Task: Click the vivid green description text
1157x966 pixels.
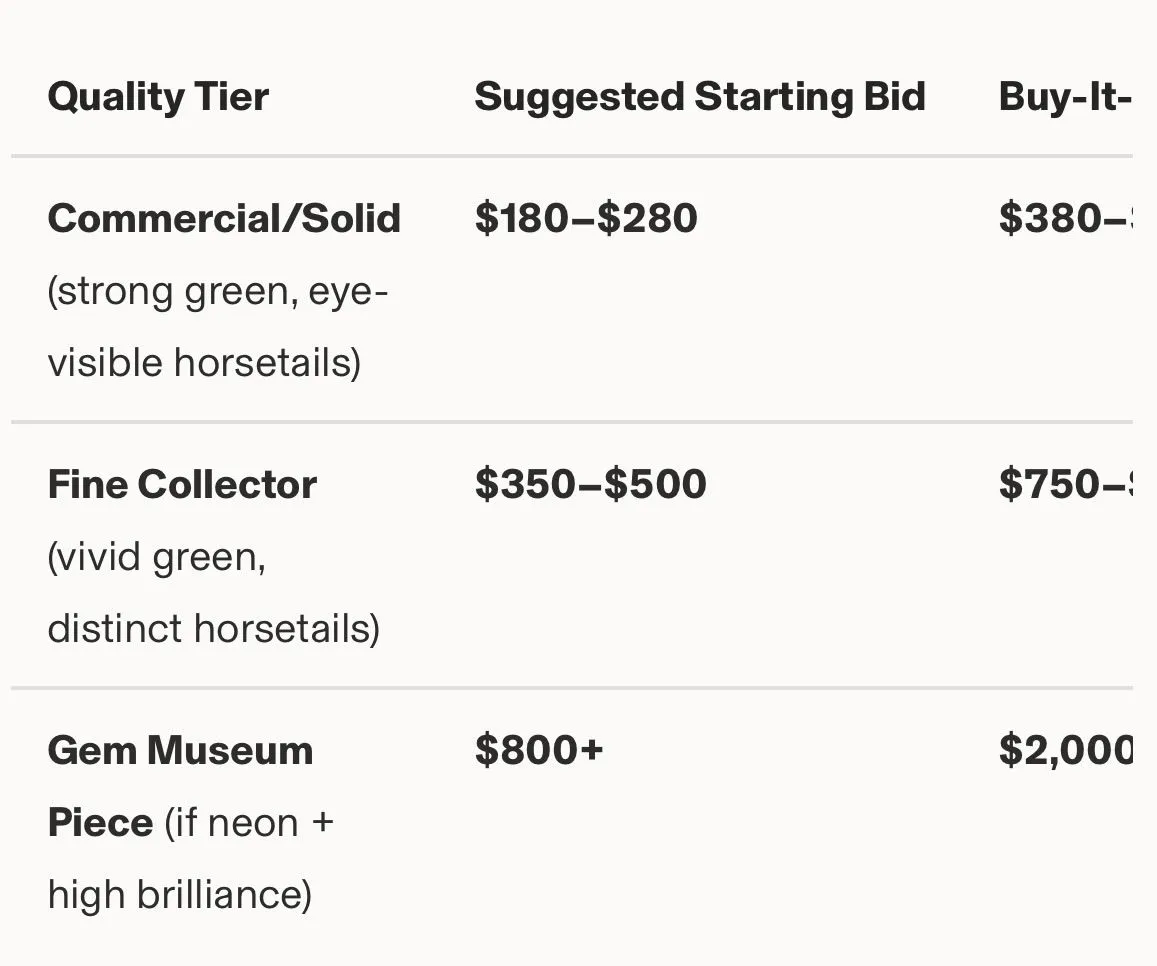Action: (156, 557)
